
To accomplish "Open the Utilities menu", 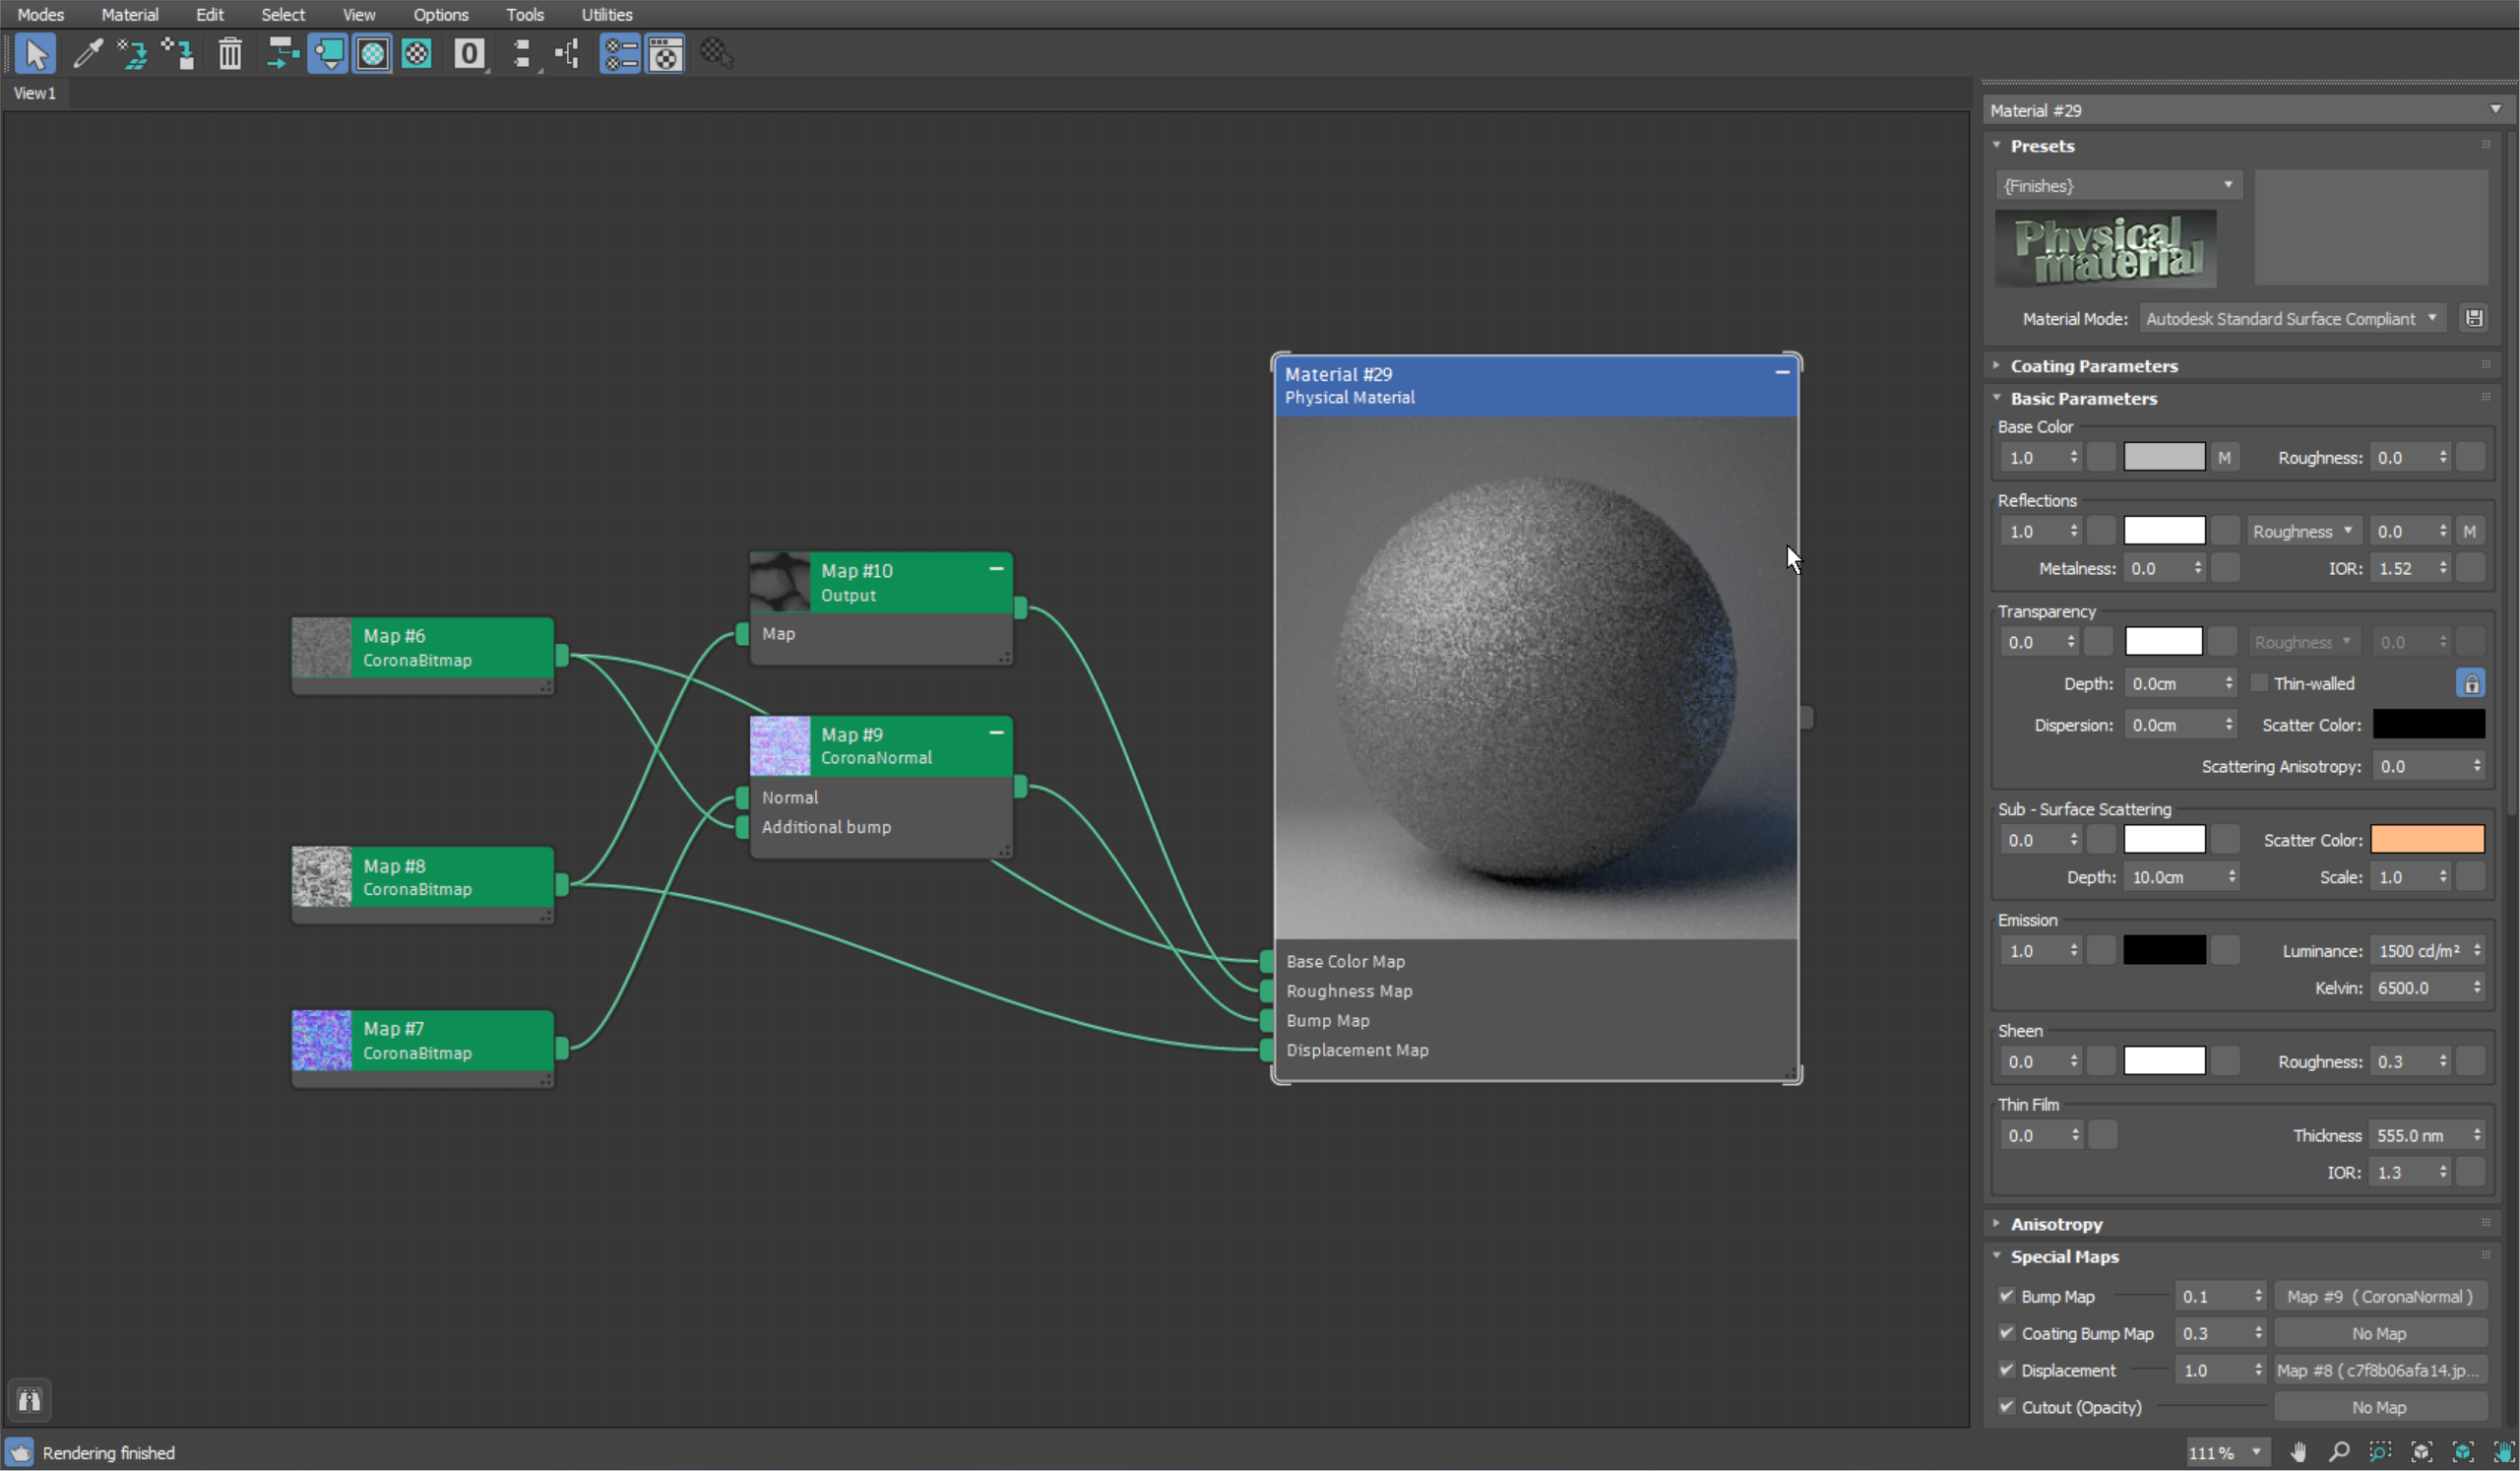I will pyautogui.click(x=607, y=14).
